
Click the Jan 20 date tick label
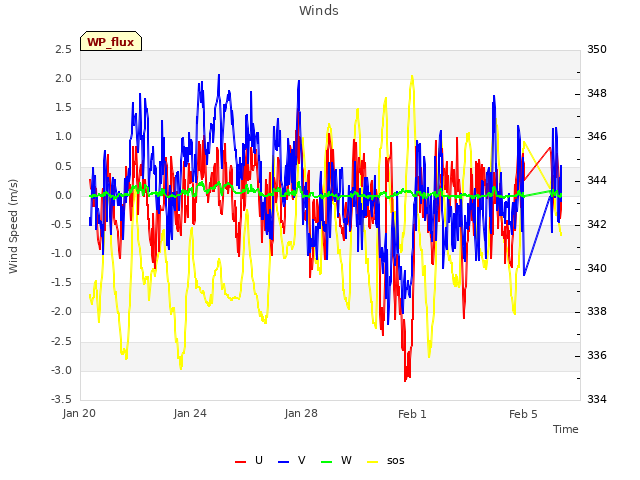coord(79,413)
